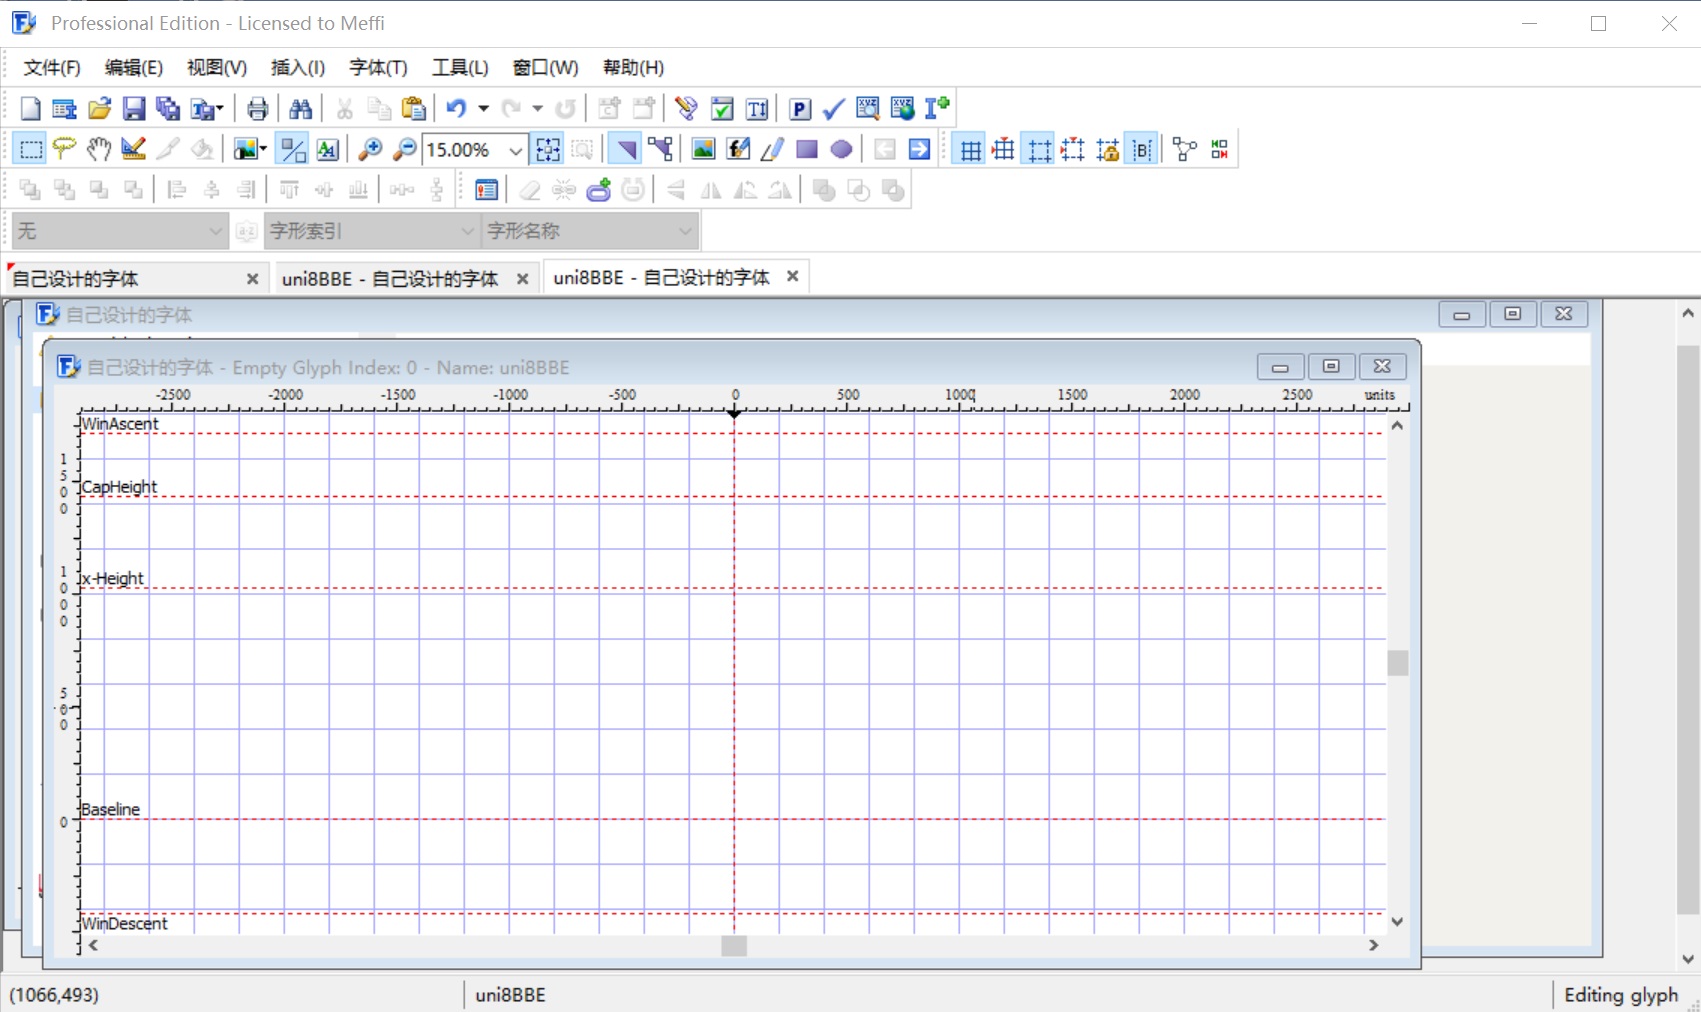
Task: Open the 帮助(H) menu
Action: click(x=633, y=67)
